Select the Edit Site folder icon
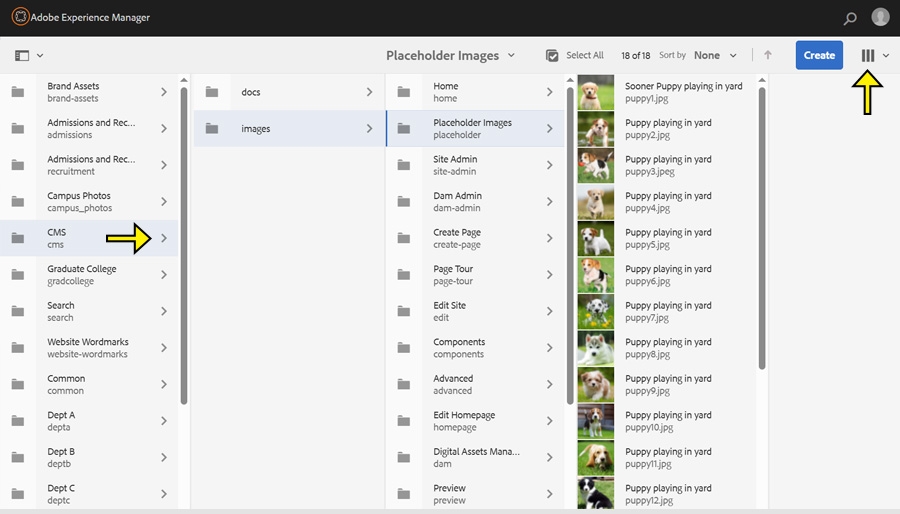900x514 pixels. pos(404,311)
